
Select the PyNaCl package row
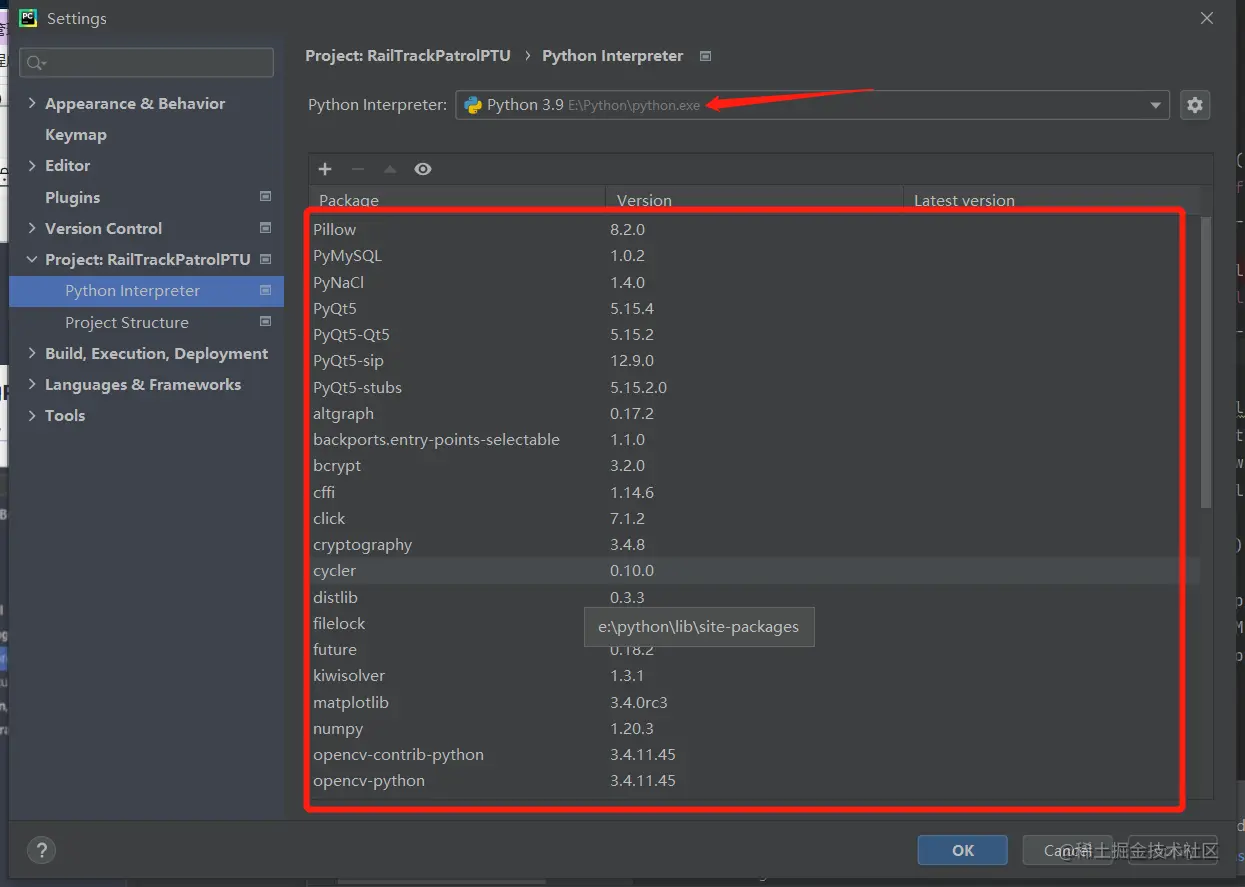[x=754, y=282]
